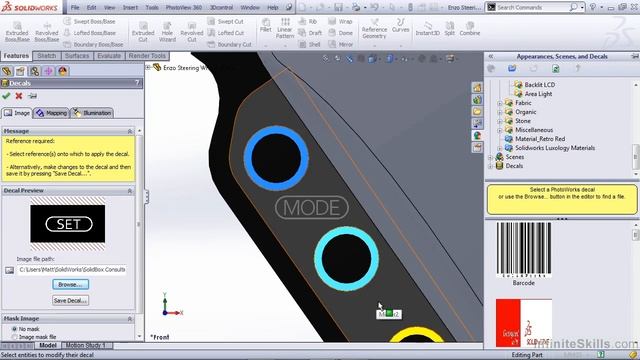
Task: Select the Revolved Boss/Base tool
Action: 47,31
